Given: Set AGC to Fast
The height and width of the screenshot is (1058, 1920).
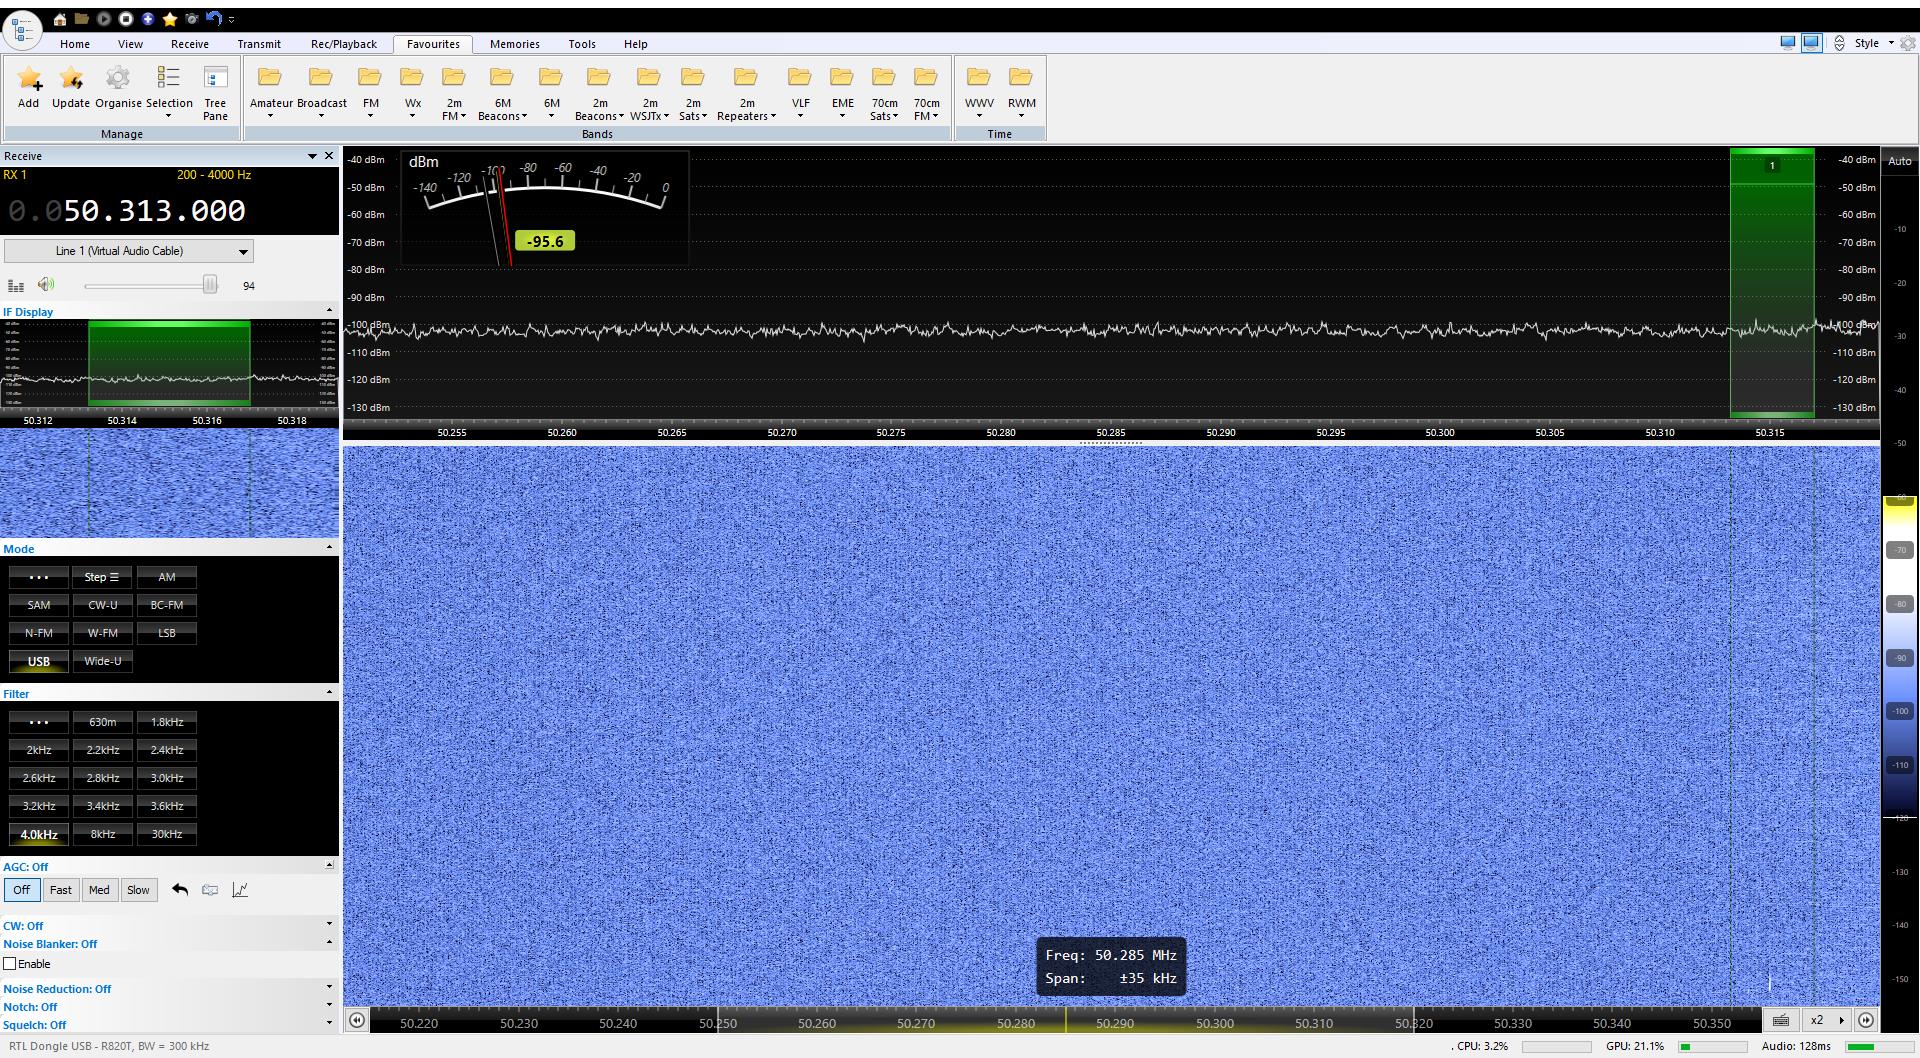Looking at the screenshot, I should point(60,890).
